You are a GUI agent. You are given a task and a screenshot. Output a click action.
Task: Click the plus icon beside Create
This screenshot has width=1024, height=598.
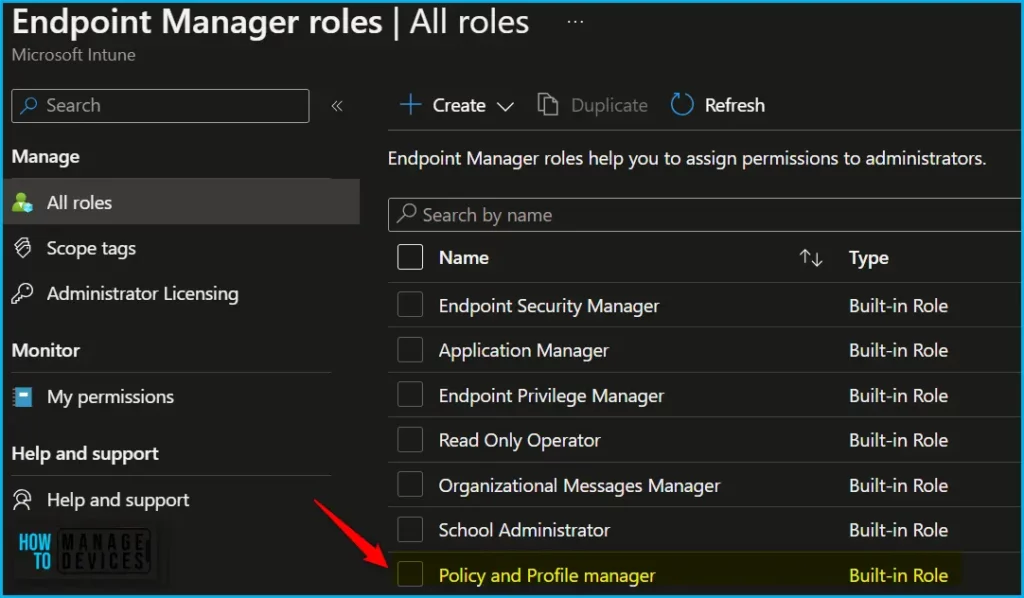(x=410, y=104)
